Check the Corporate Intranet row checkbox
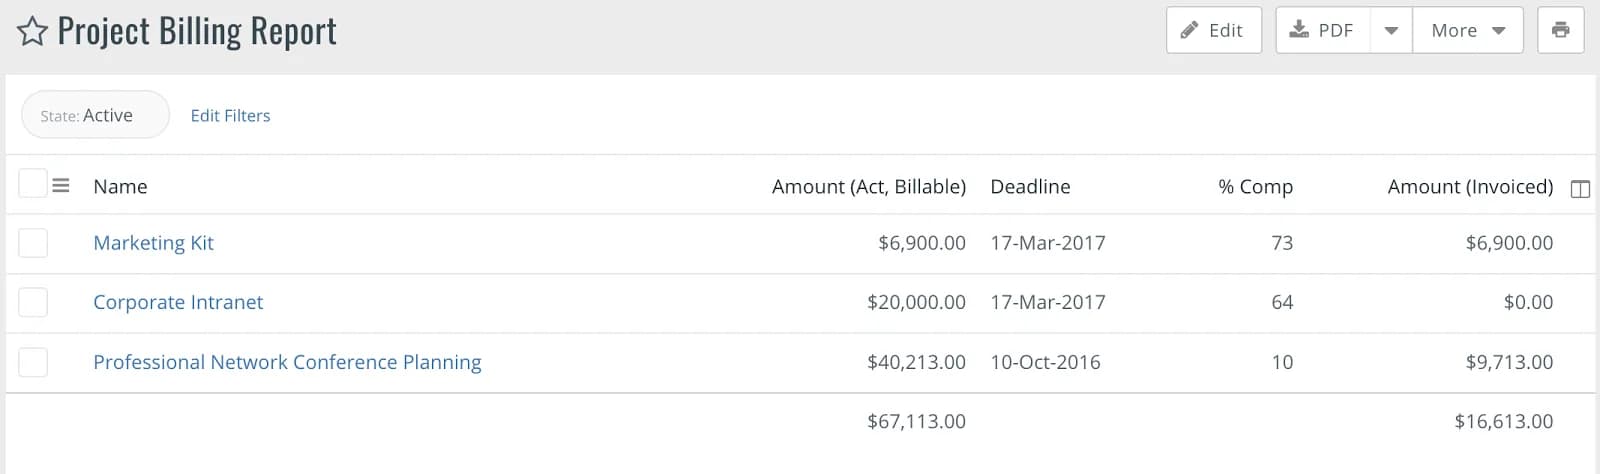The height and width of the screenshot is (474, 1600). 33,302
